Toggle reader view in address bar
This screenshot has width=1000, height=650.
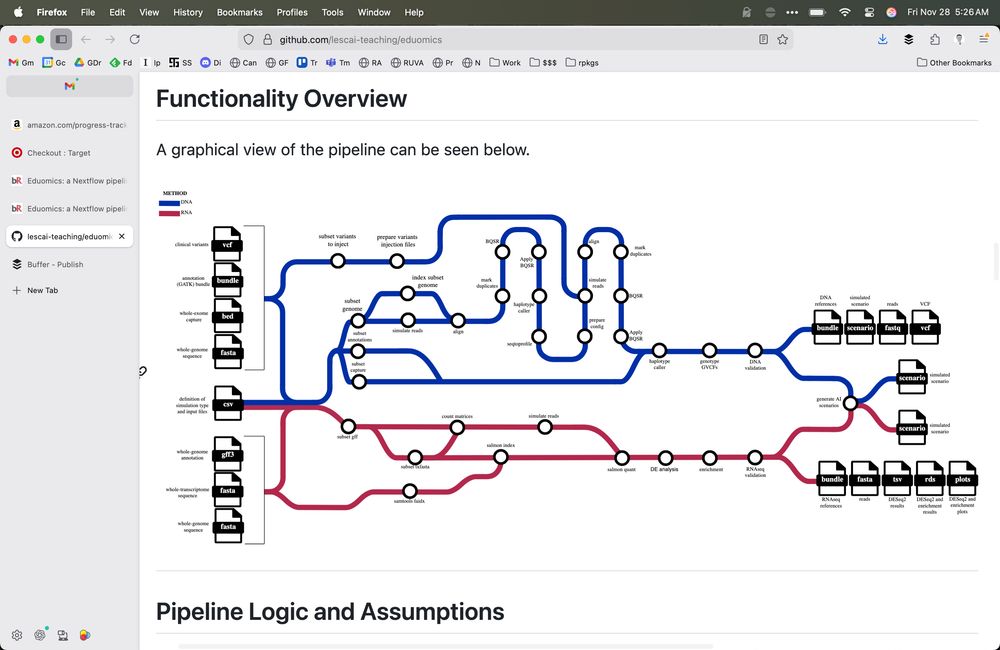tap(763, 40)
